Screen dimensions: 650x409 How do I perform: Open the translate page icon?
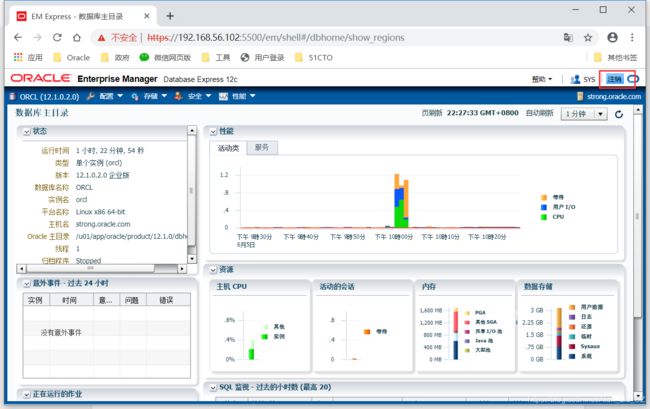pyautogui.click(x=568, y=37)
